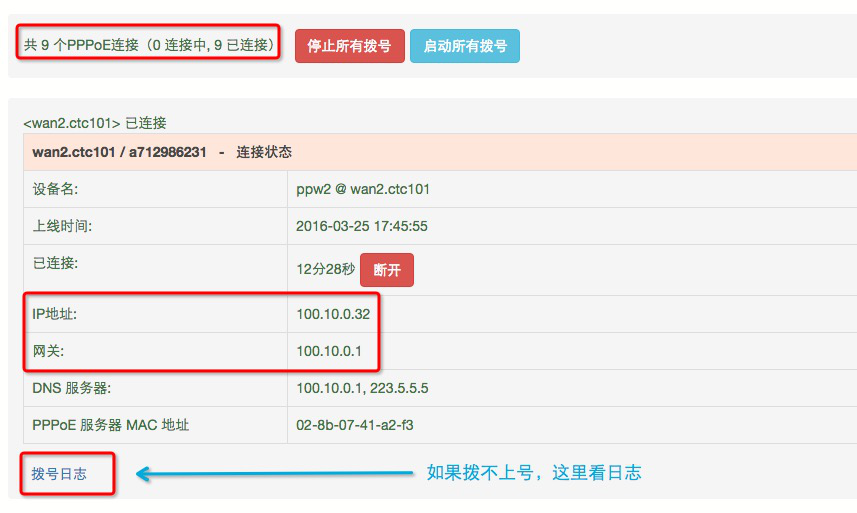This screenshot has height=513, width=857.
Task: Select the IP address value 100.10.0.32
Action: [x=333, y=314]
